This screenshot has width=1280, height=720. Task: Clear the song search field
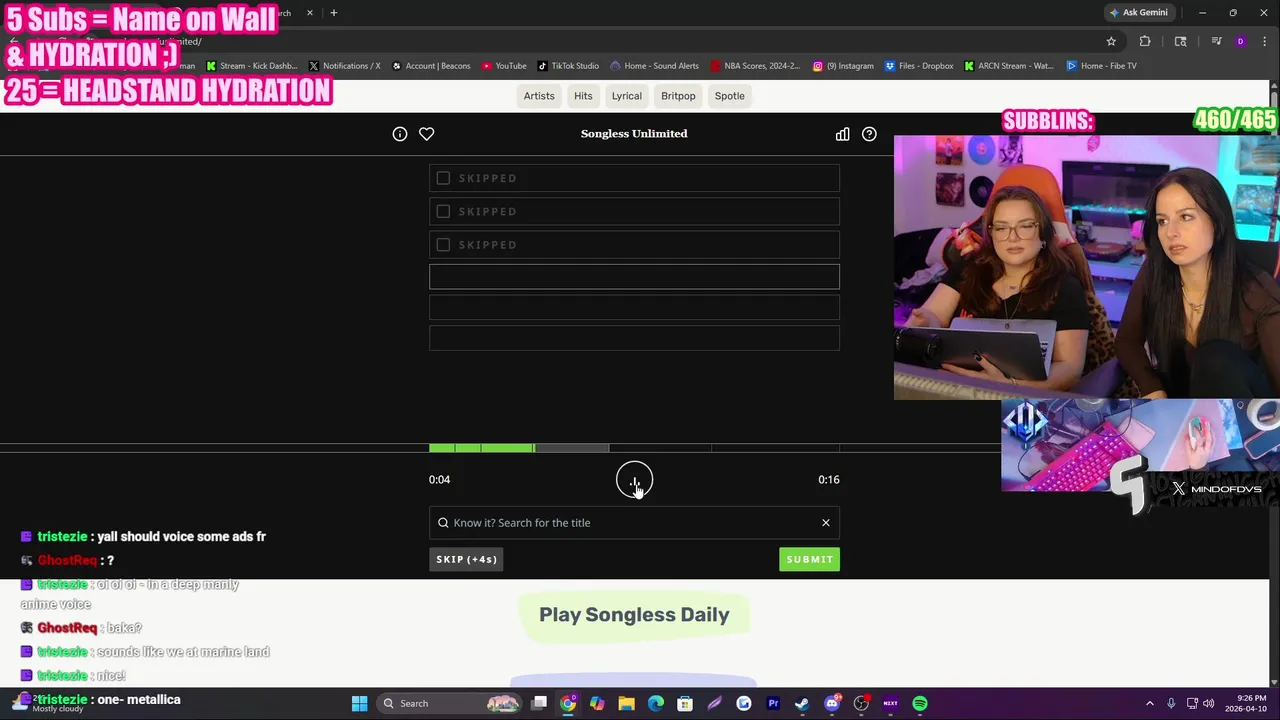click(826, 523)
